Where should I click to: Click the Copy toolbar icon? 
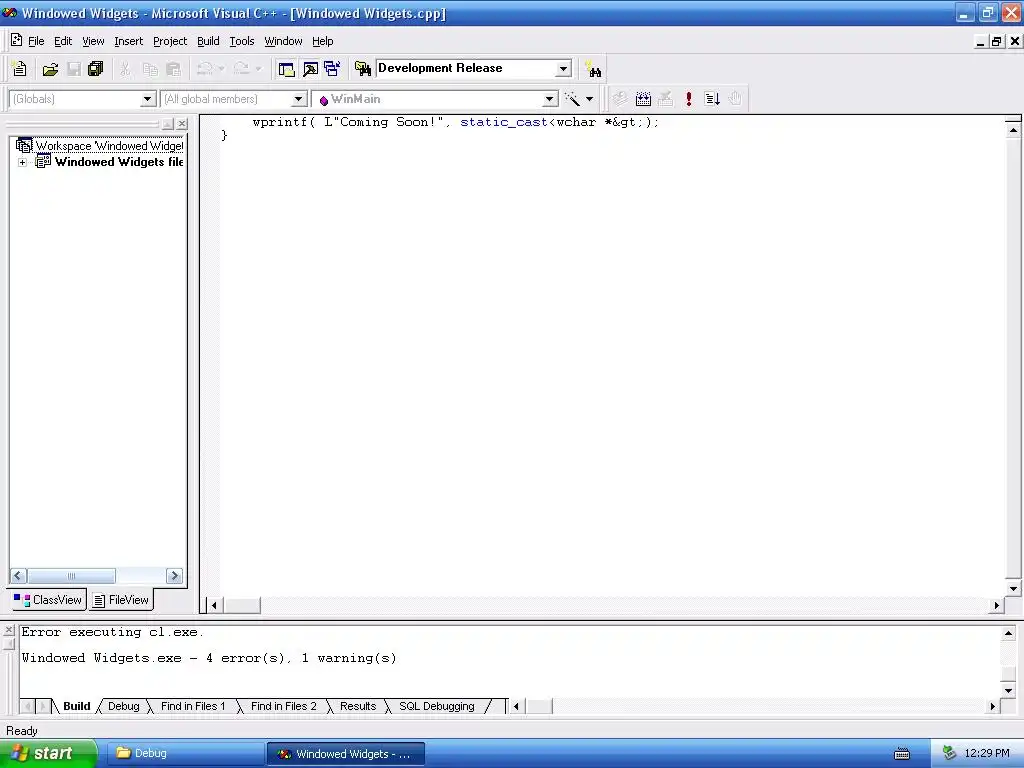click(150, 69)
